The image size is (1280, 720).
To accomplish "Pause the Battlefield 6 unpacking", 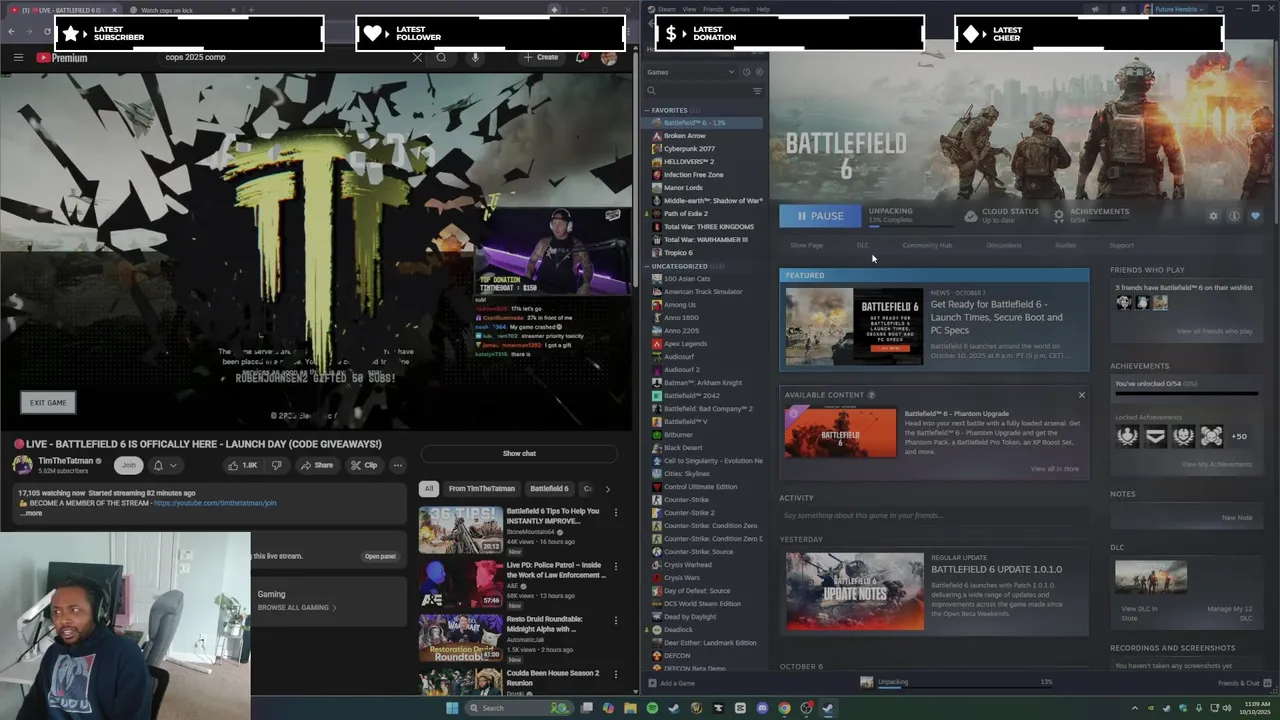I will (819, 216).
